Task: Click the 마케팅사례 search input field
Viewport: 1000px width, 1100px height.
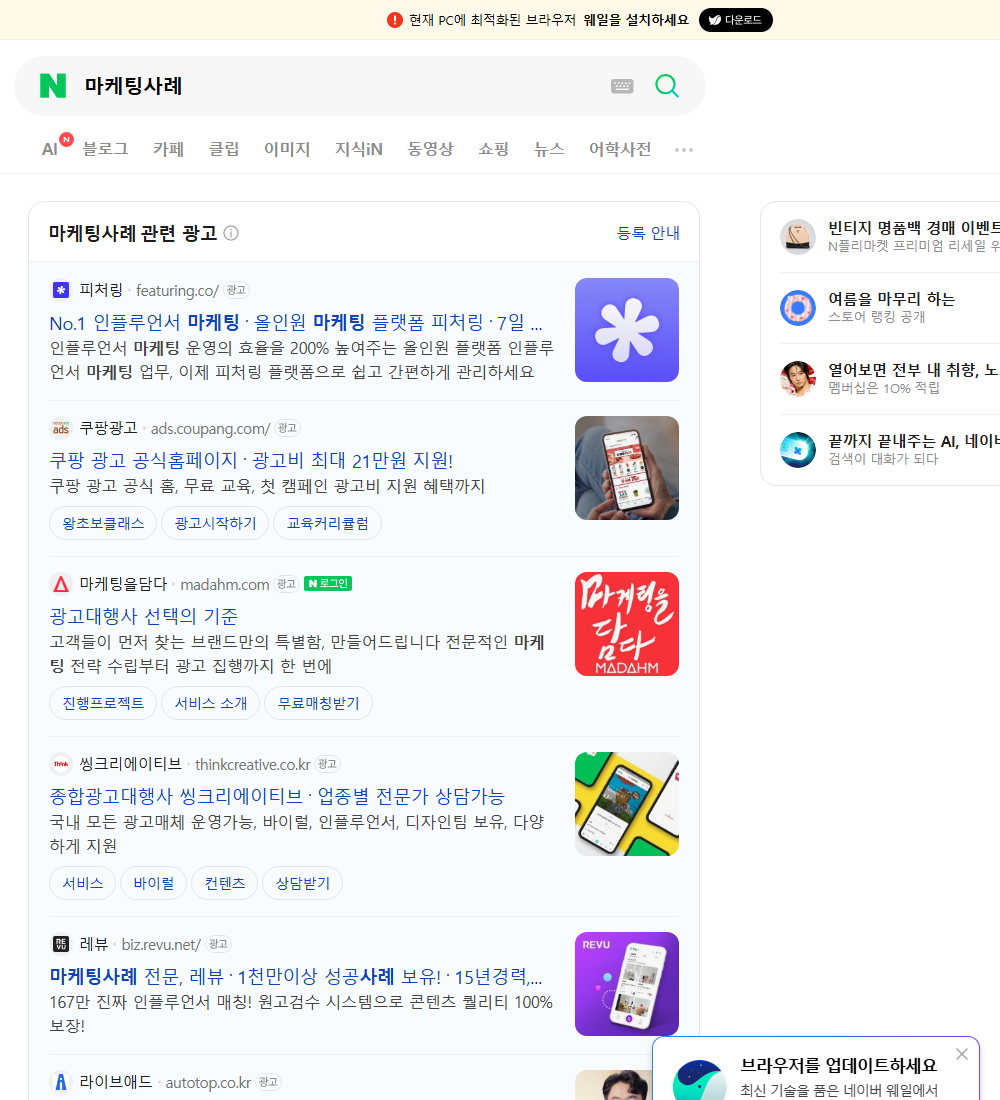Action: (340, 86)
